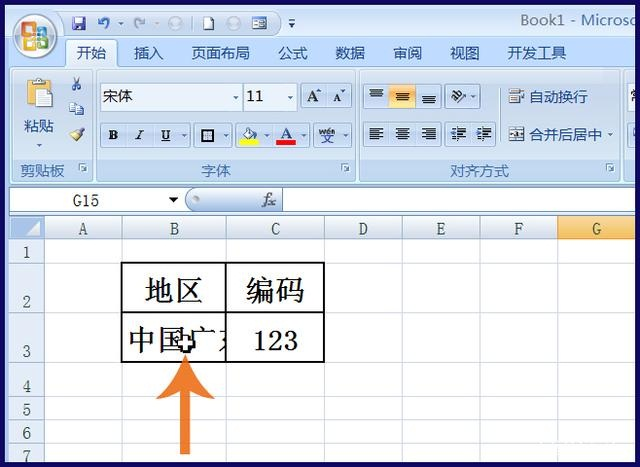This screenshot has height=467, width=640.
Task: Open the 字体 dialog launcher
Action: click(x=345, y=167)
